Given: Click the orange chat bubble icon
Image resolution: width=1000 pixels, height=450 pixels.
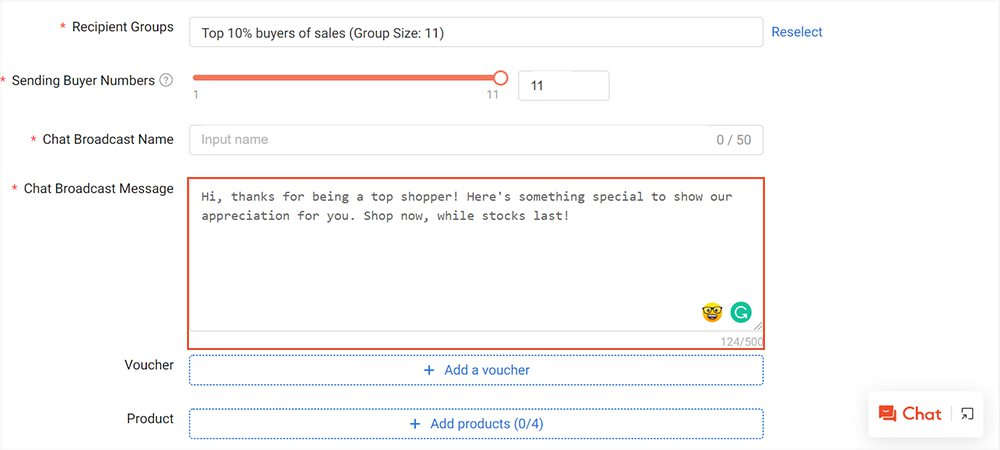Looking at the screenshot, I should tap(887, 414).
